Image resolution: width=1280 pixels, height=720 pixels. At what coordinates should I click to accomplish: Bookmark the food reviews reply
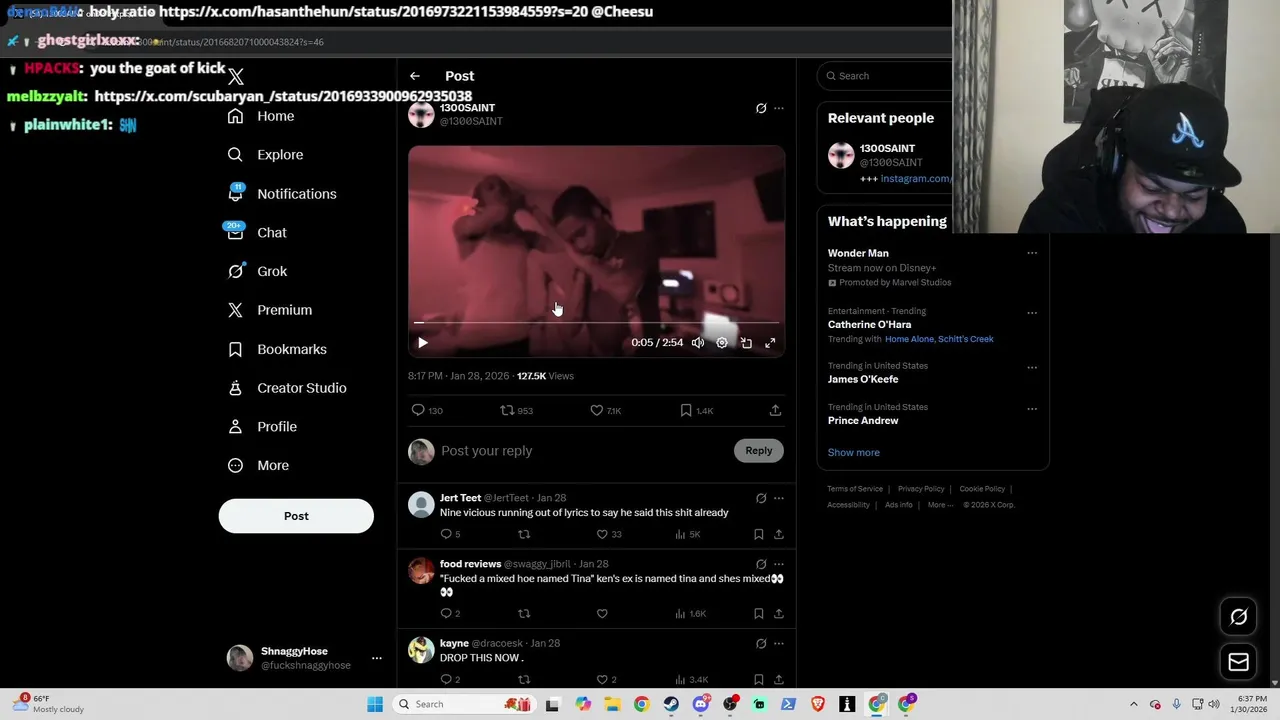click(x=759, y=614)
